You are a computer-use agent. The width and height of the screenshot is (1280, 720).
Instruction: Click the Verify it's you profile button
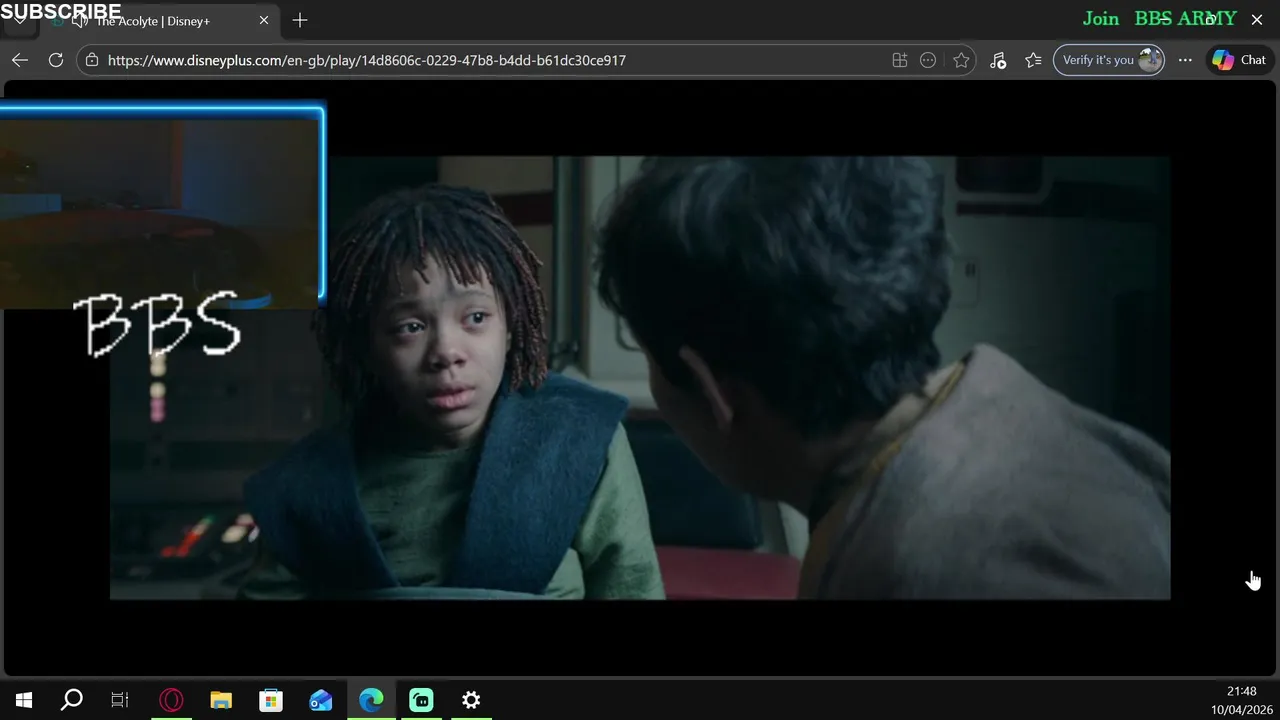(x=1109, y=60)
